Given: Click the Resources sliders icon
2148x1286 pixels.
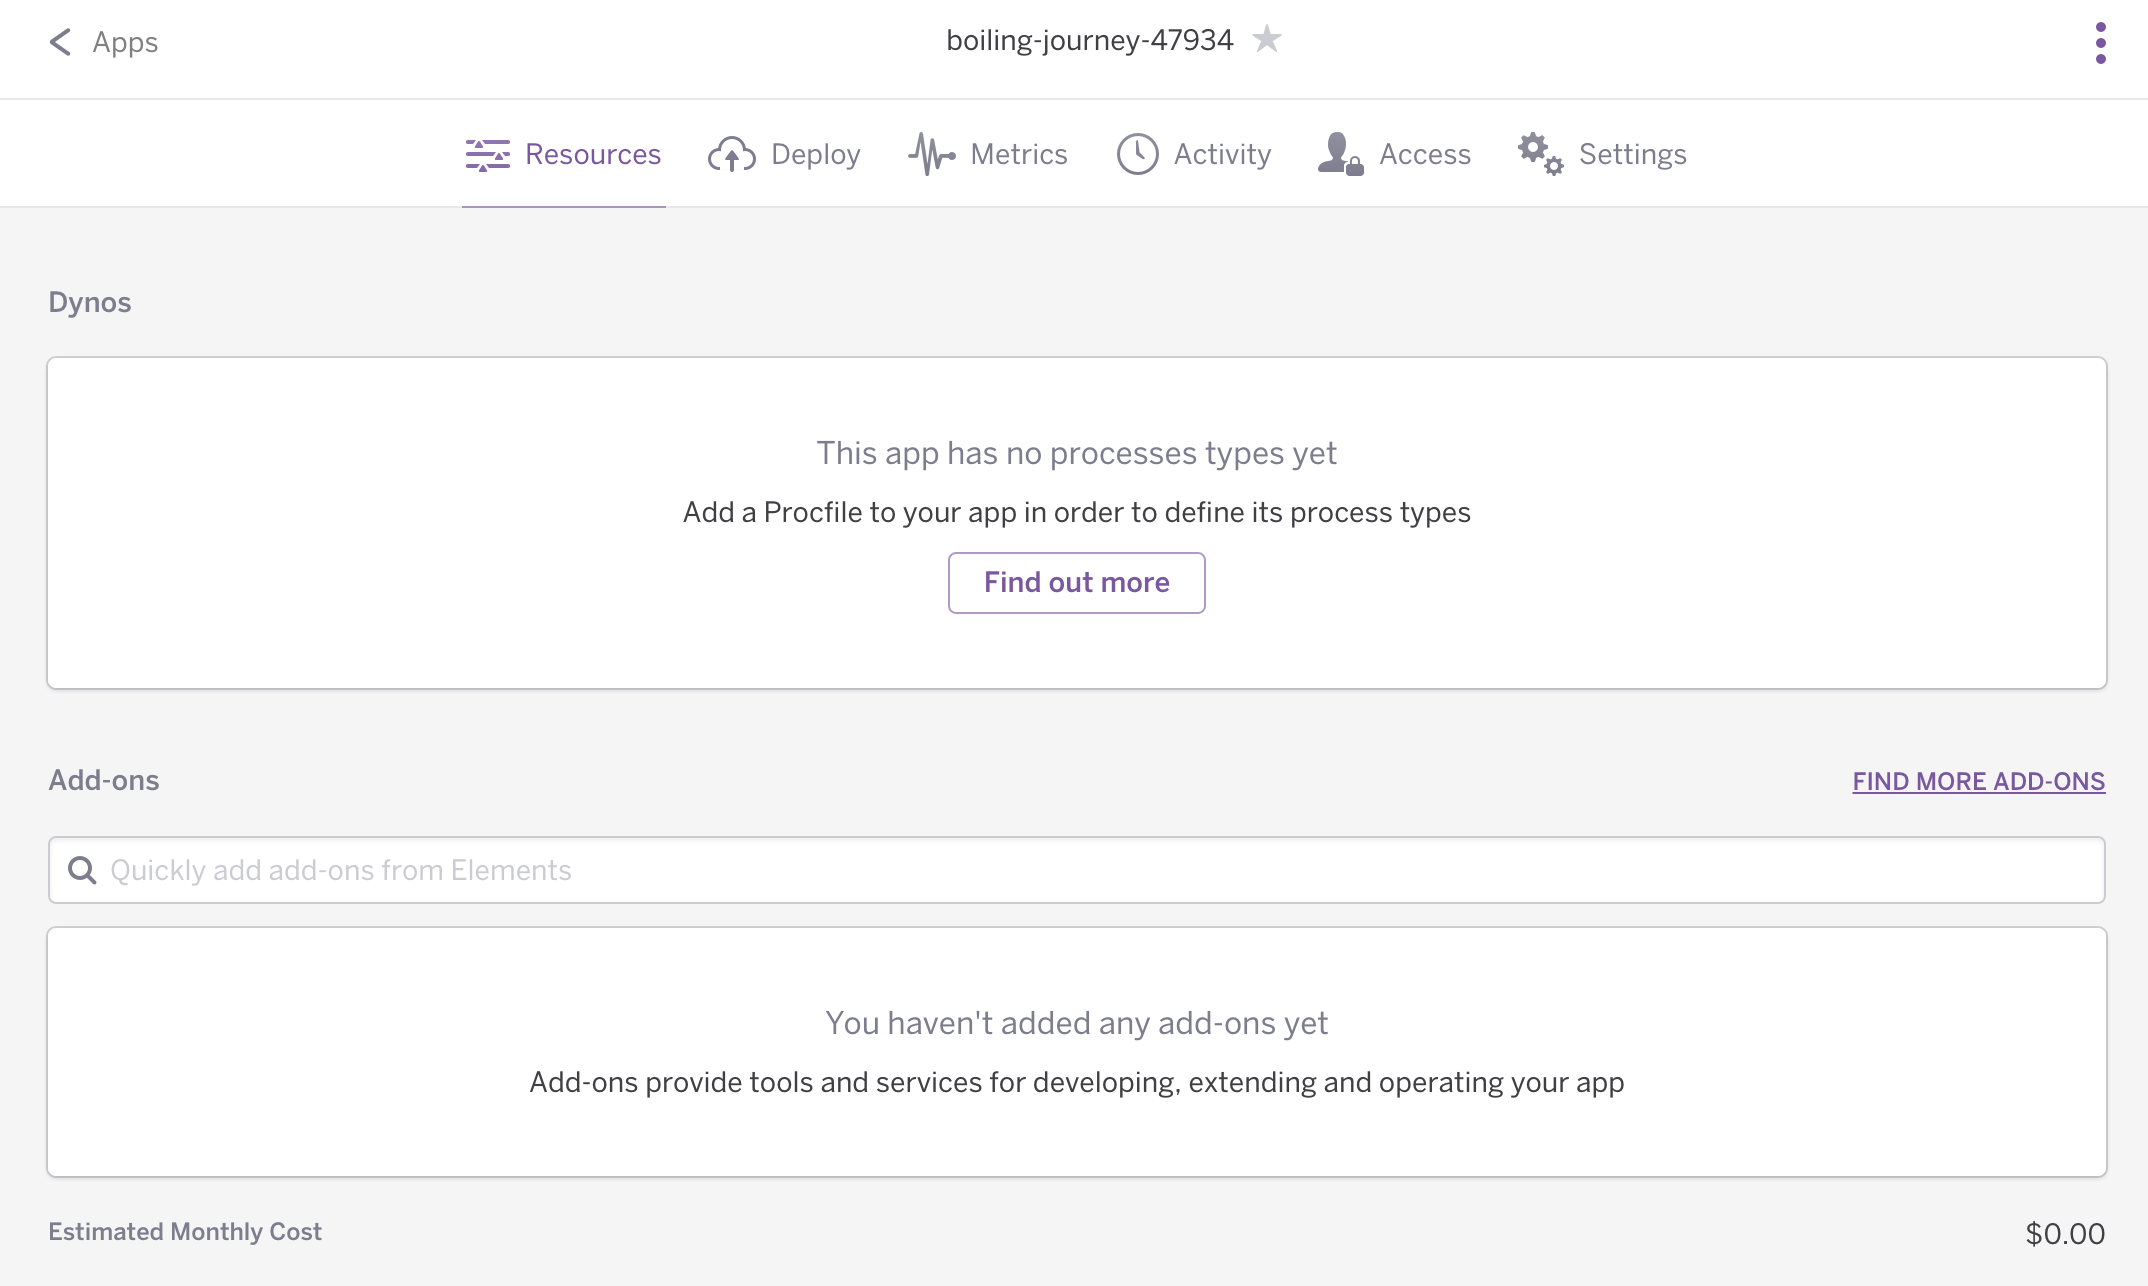Looking at the screenshot, I should tap(488, 155).
